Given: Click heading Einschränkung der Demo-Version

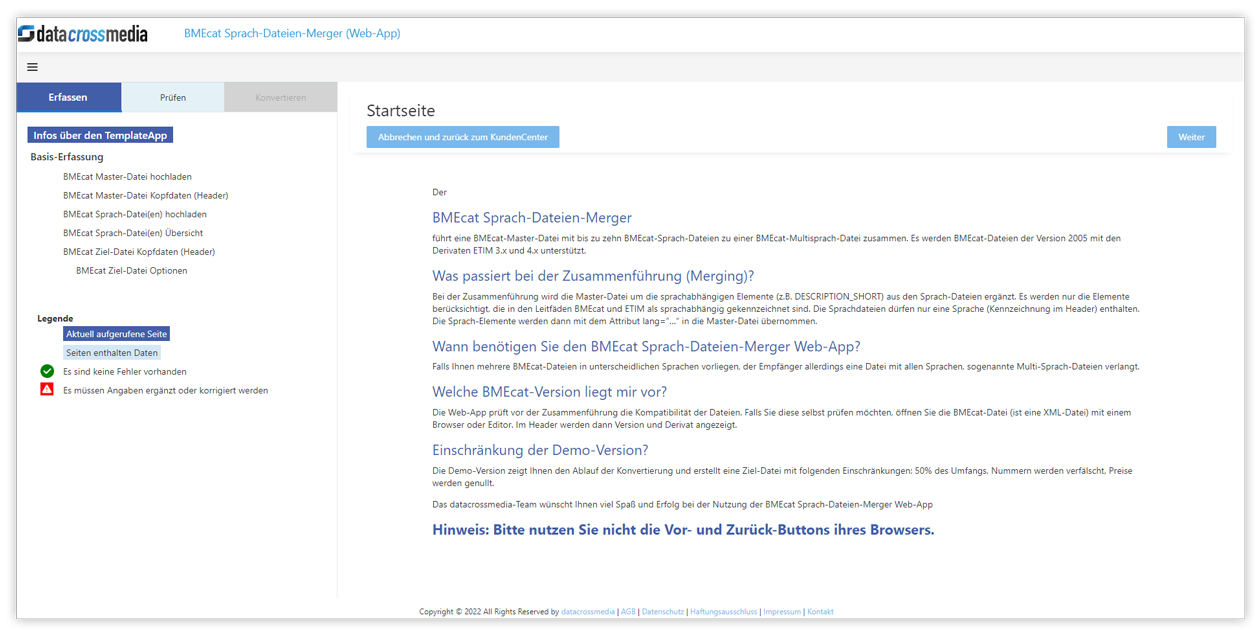Looking at the screenshot, I should click(x=540, y=450).
